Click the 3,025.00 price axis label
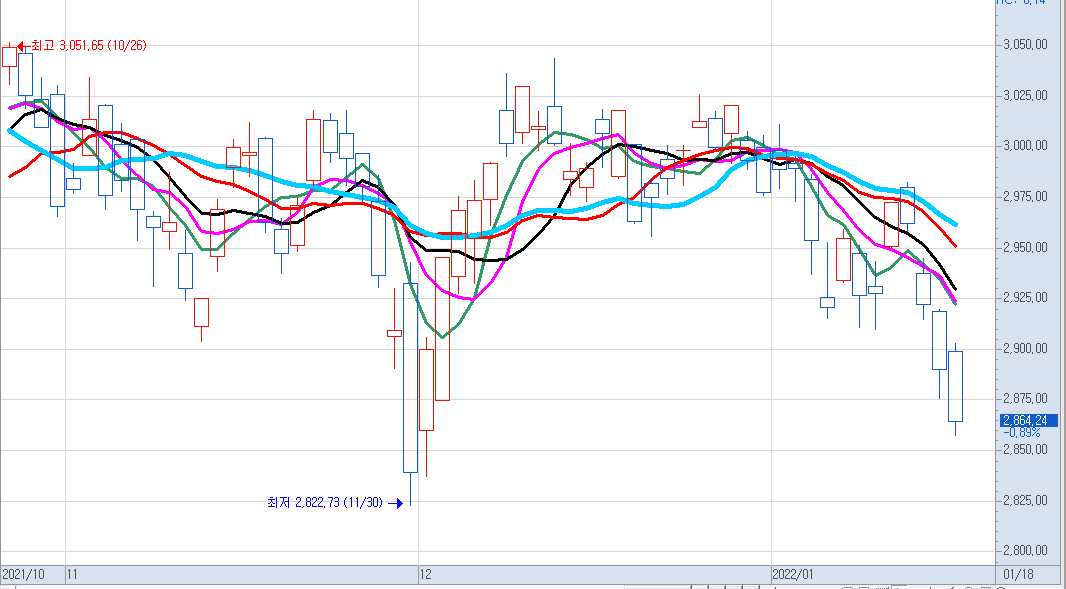Screen dimensions: 1066x589 point(1025,95)
